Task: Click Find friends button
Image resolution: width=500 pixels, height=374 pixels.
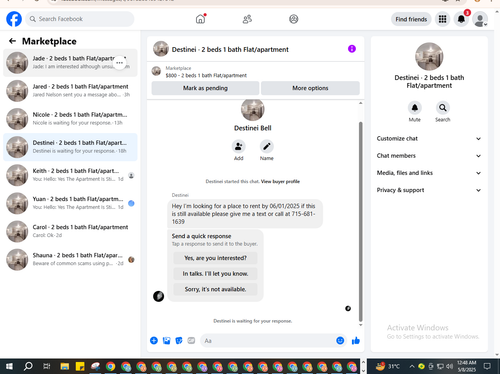Action: click(411, 19)
